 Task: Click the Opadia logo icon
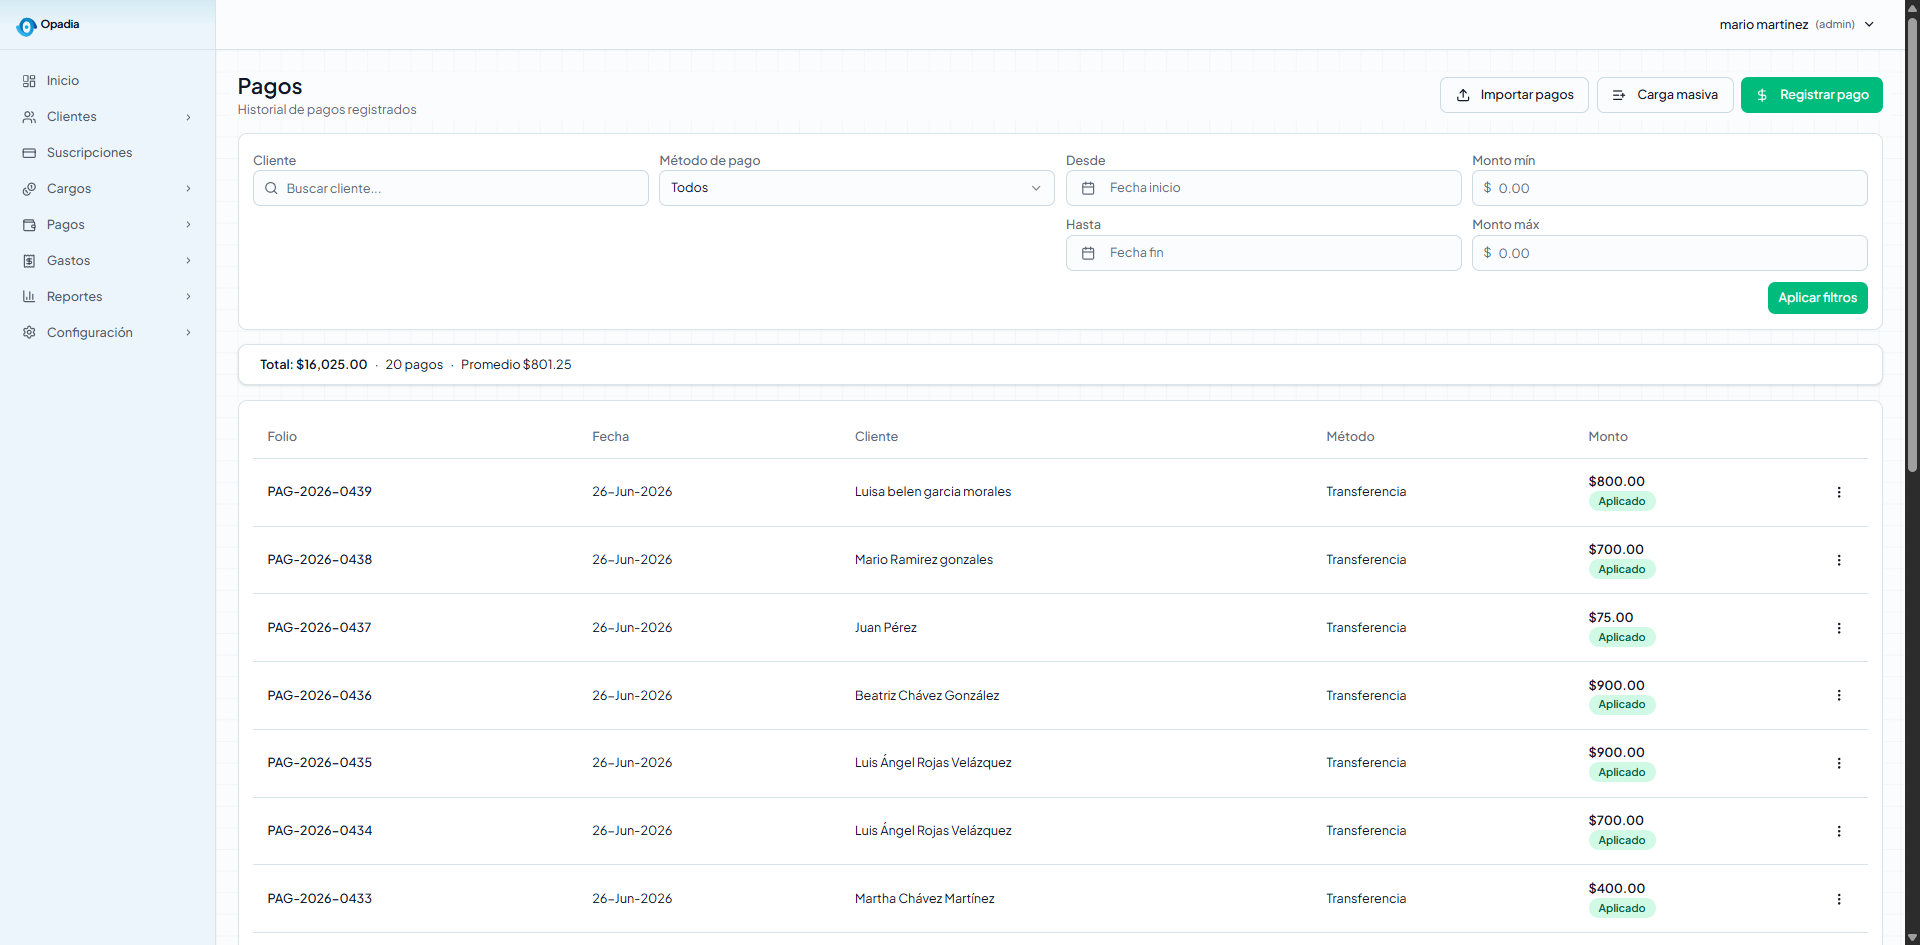(x=26, y=27)
